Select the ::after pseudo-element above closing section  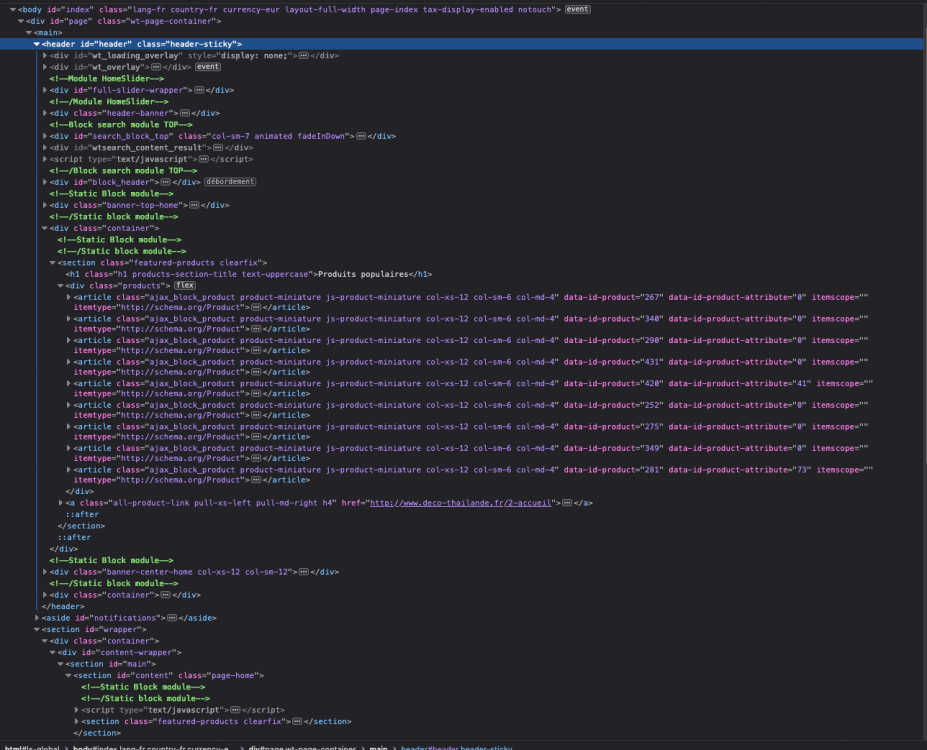point(82,514)
